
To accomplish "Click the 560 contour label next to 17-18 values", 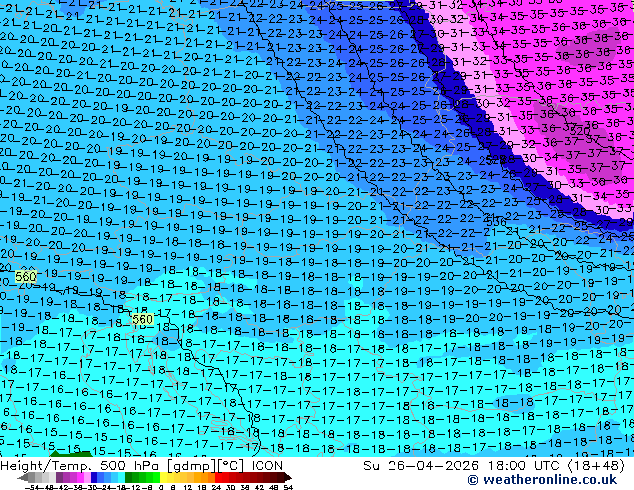I will pyautogui.click(x=143, y=319).
